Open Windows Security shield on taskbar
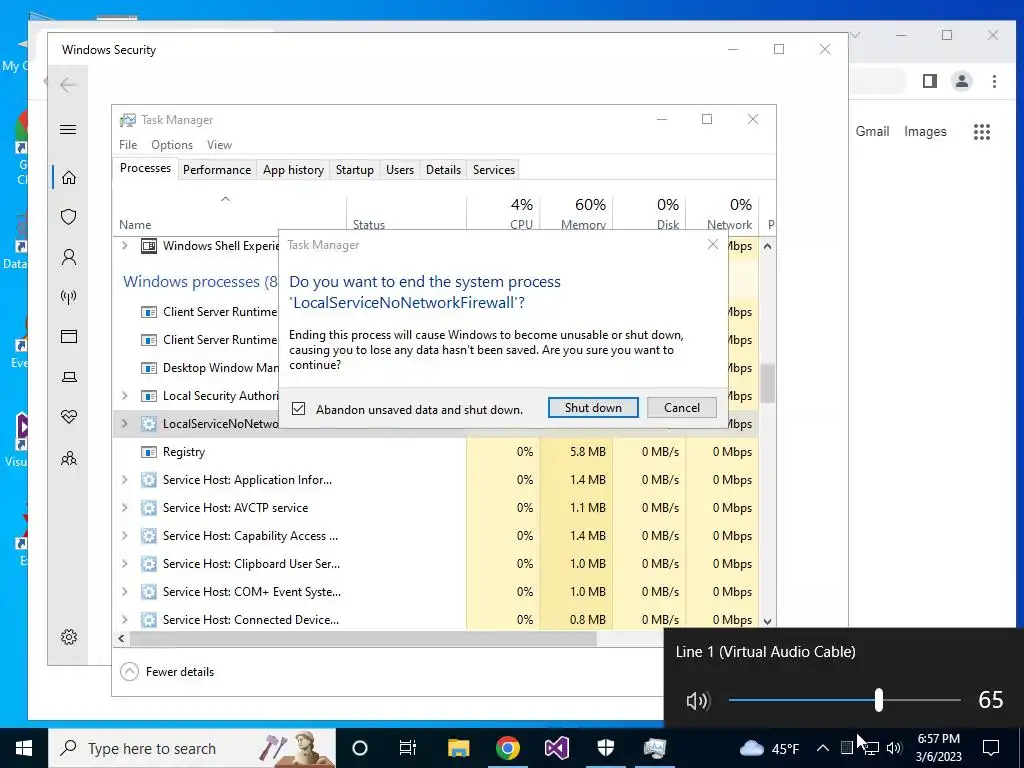 tap(605, 748)
